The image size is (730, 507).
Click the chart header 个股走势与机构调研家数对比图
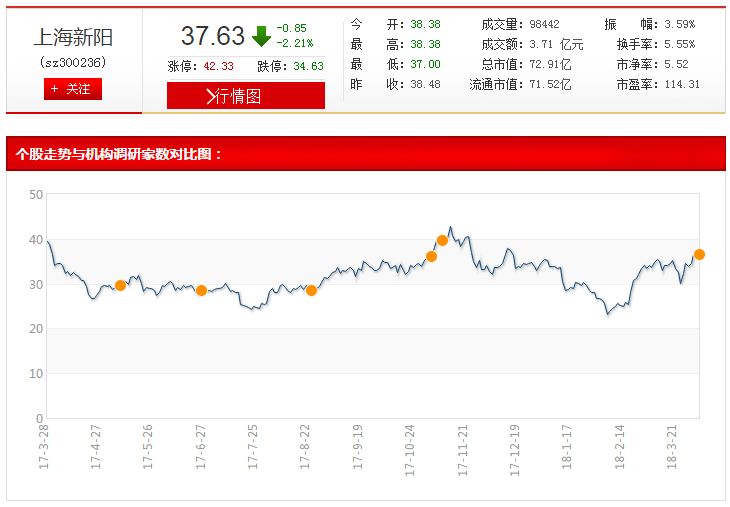[x=119, y=154]
